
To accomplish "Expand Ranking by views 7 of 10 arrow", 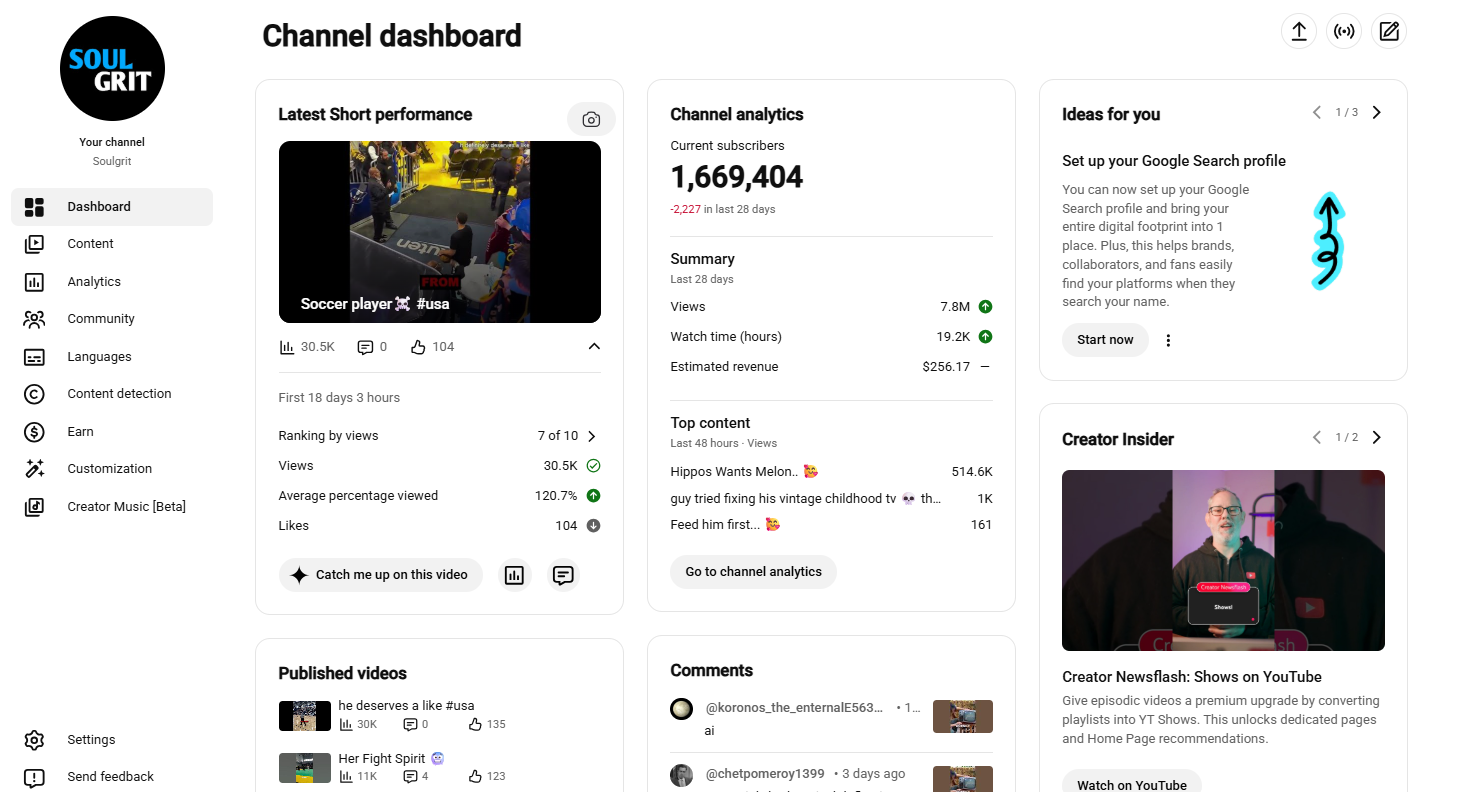I will click(592, 436).
